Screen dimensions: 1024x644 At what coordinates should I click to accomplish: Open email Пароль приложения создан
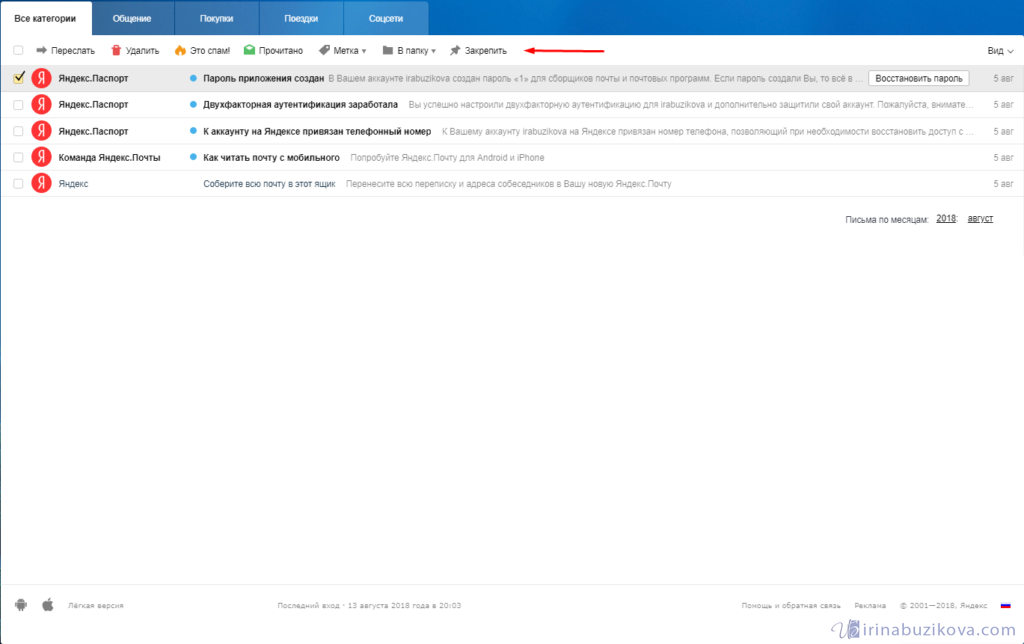(263, 78)
